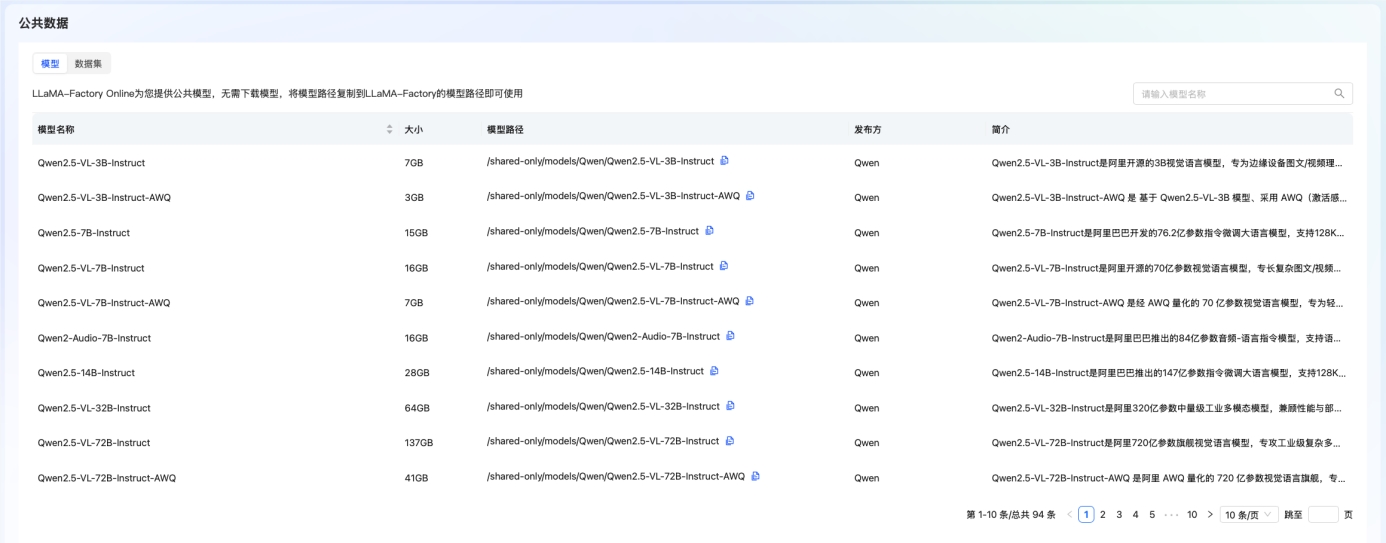
Task: Jump ahead via pagination ellipsis
Action: (x=1171, y=515)
